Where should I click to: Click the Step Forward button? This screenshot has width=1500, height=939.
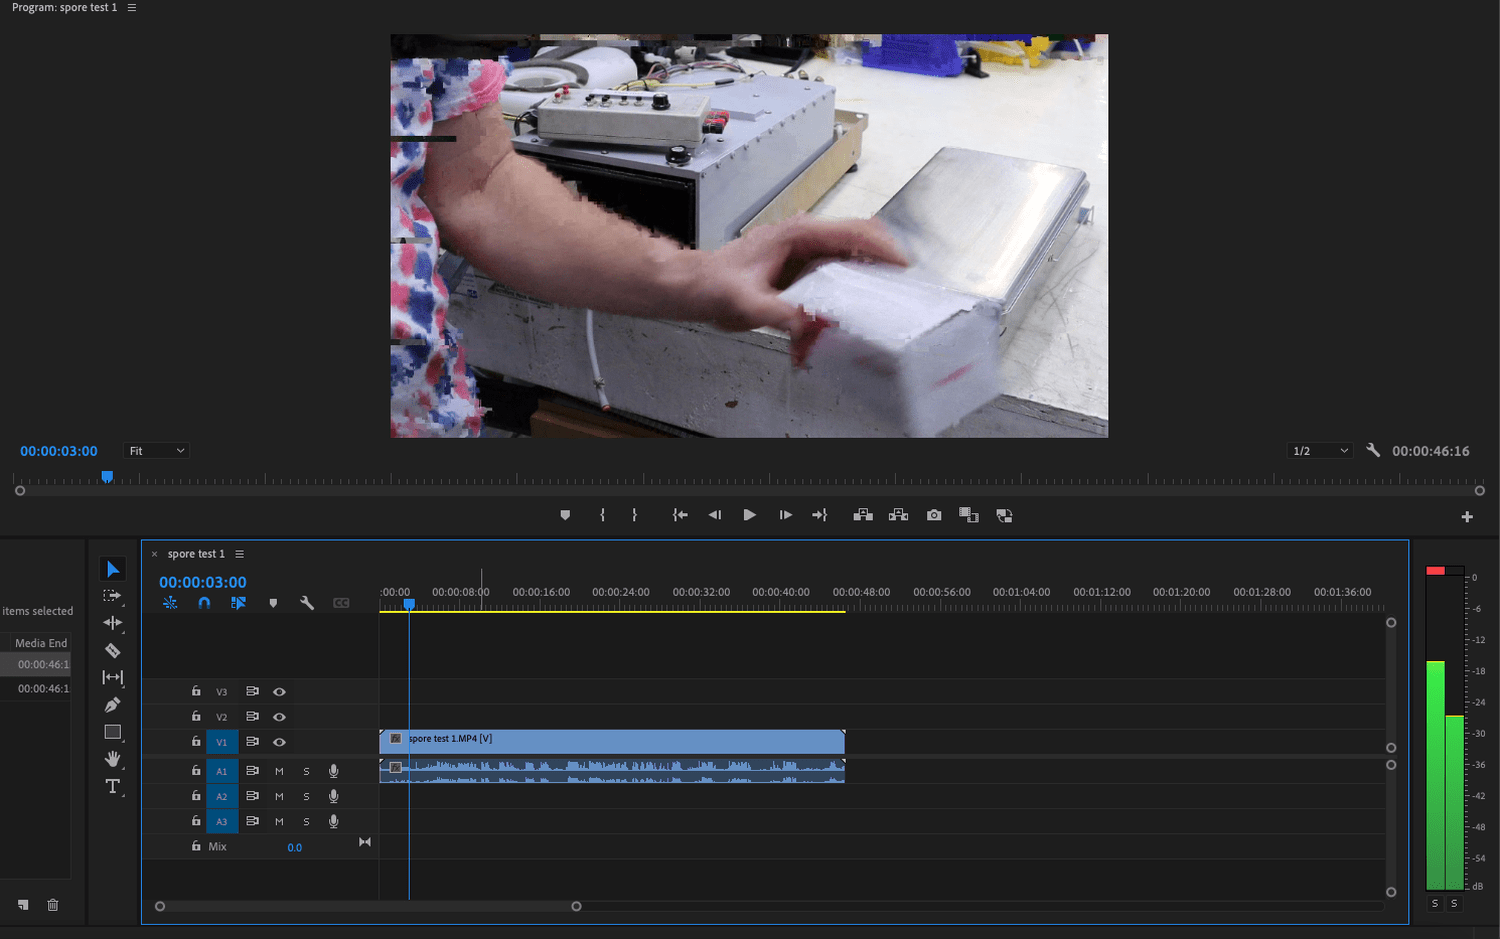point(785,514)
